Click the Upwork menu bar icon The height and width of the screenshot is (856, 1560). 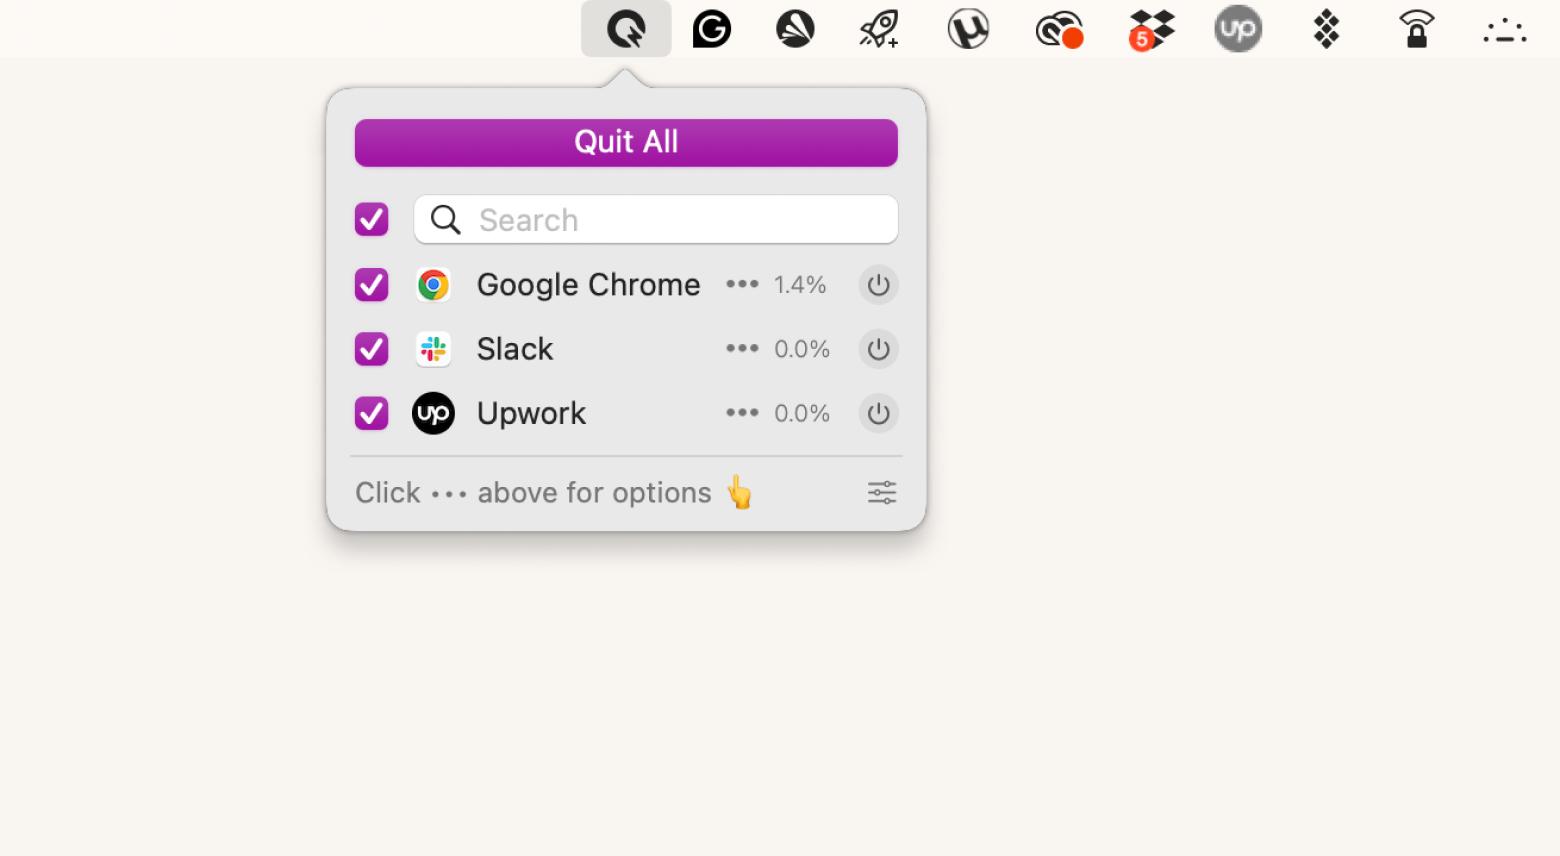point(1238,29)
